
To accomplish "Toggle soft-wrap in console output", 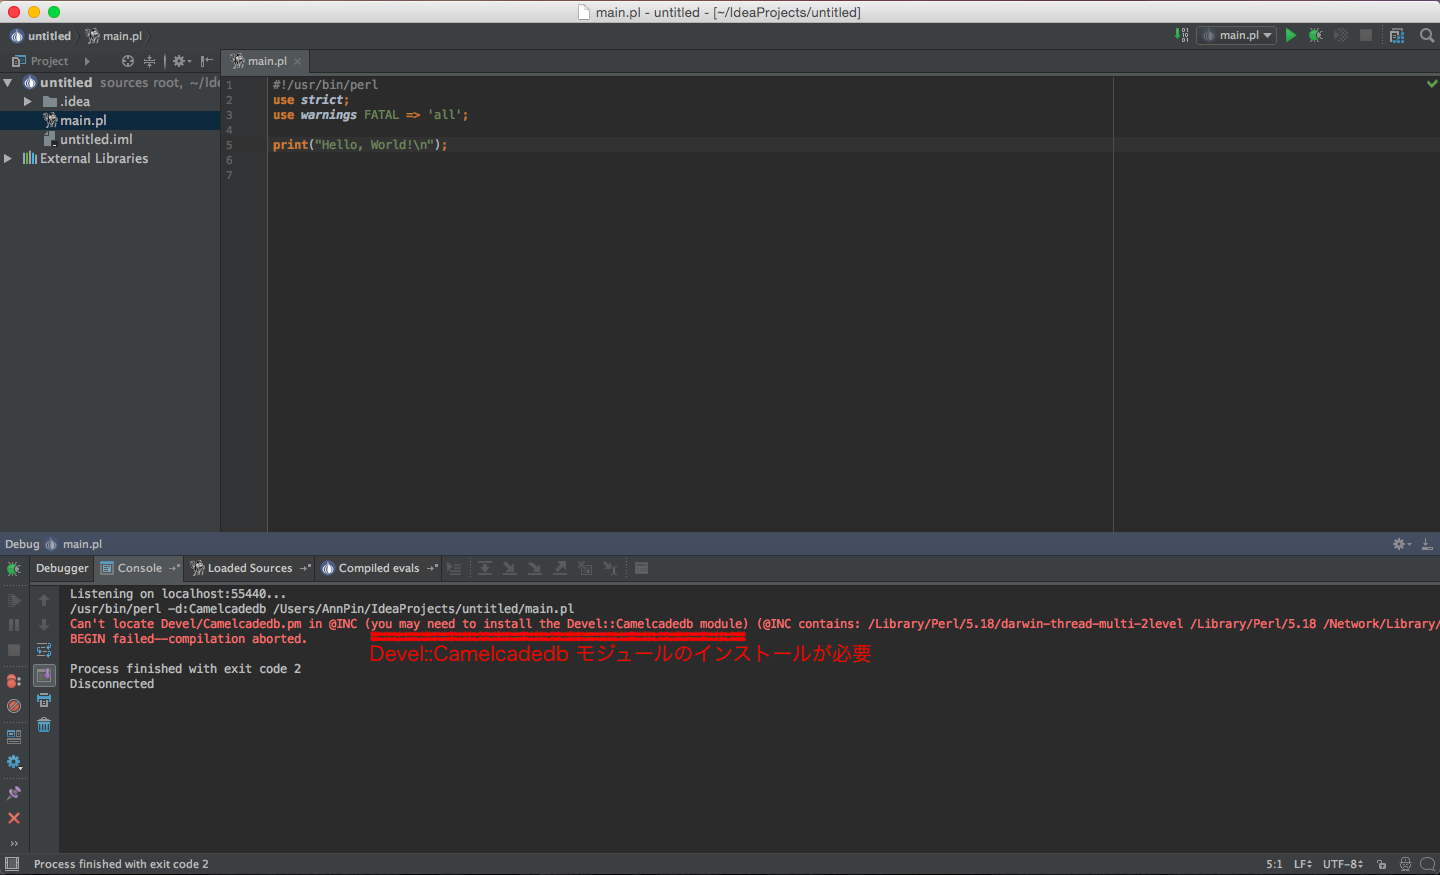I will click(x=44, y=650).
